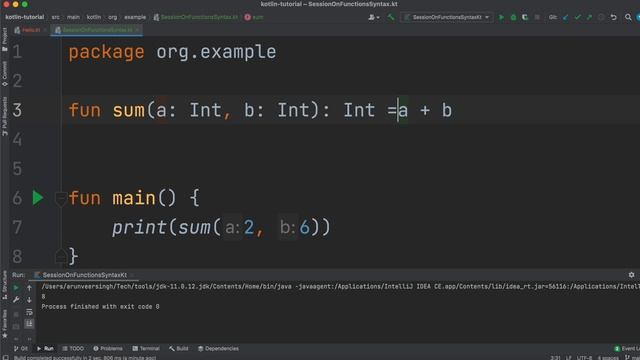
Task: Click the Stop square in the top toolbar
Action: pyautogui.click(x=537, y=17)
